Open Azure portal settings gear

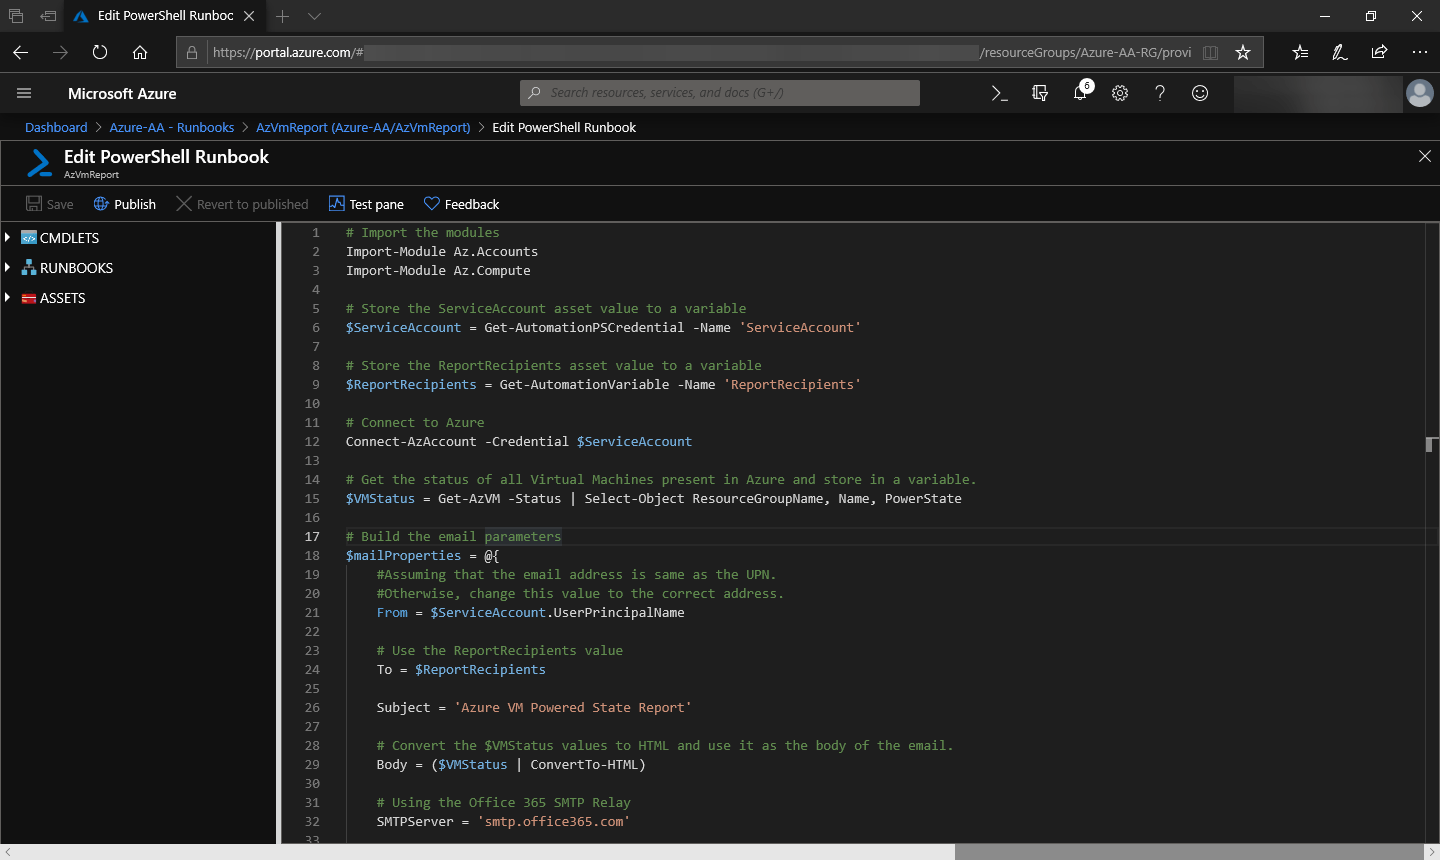[x=1120, y=93]
